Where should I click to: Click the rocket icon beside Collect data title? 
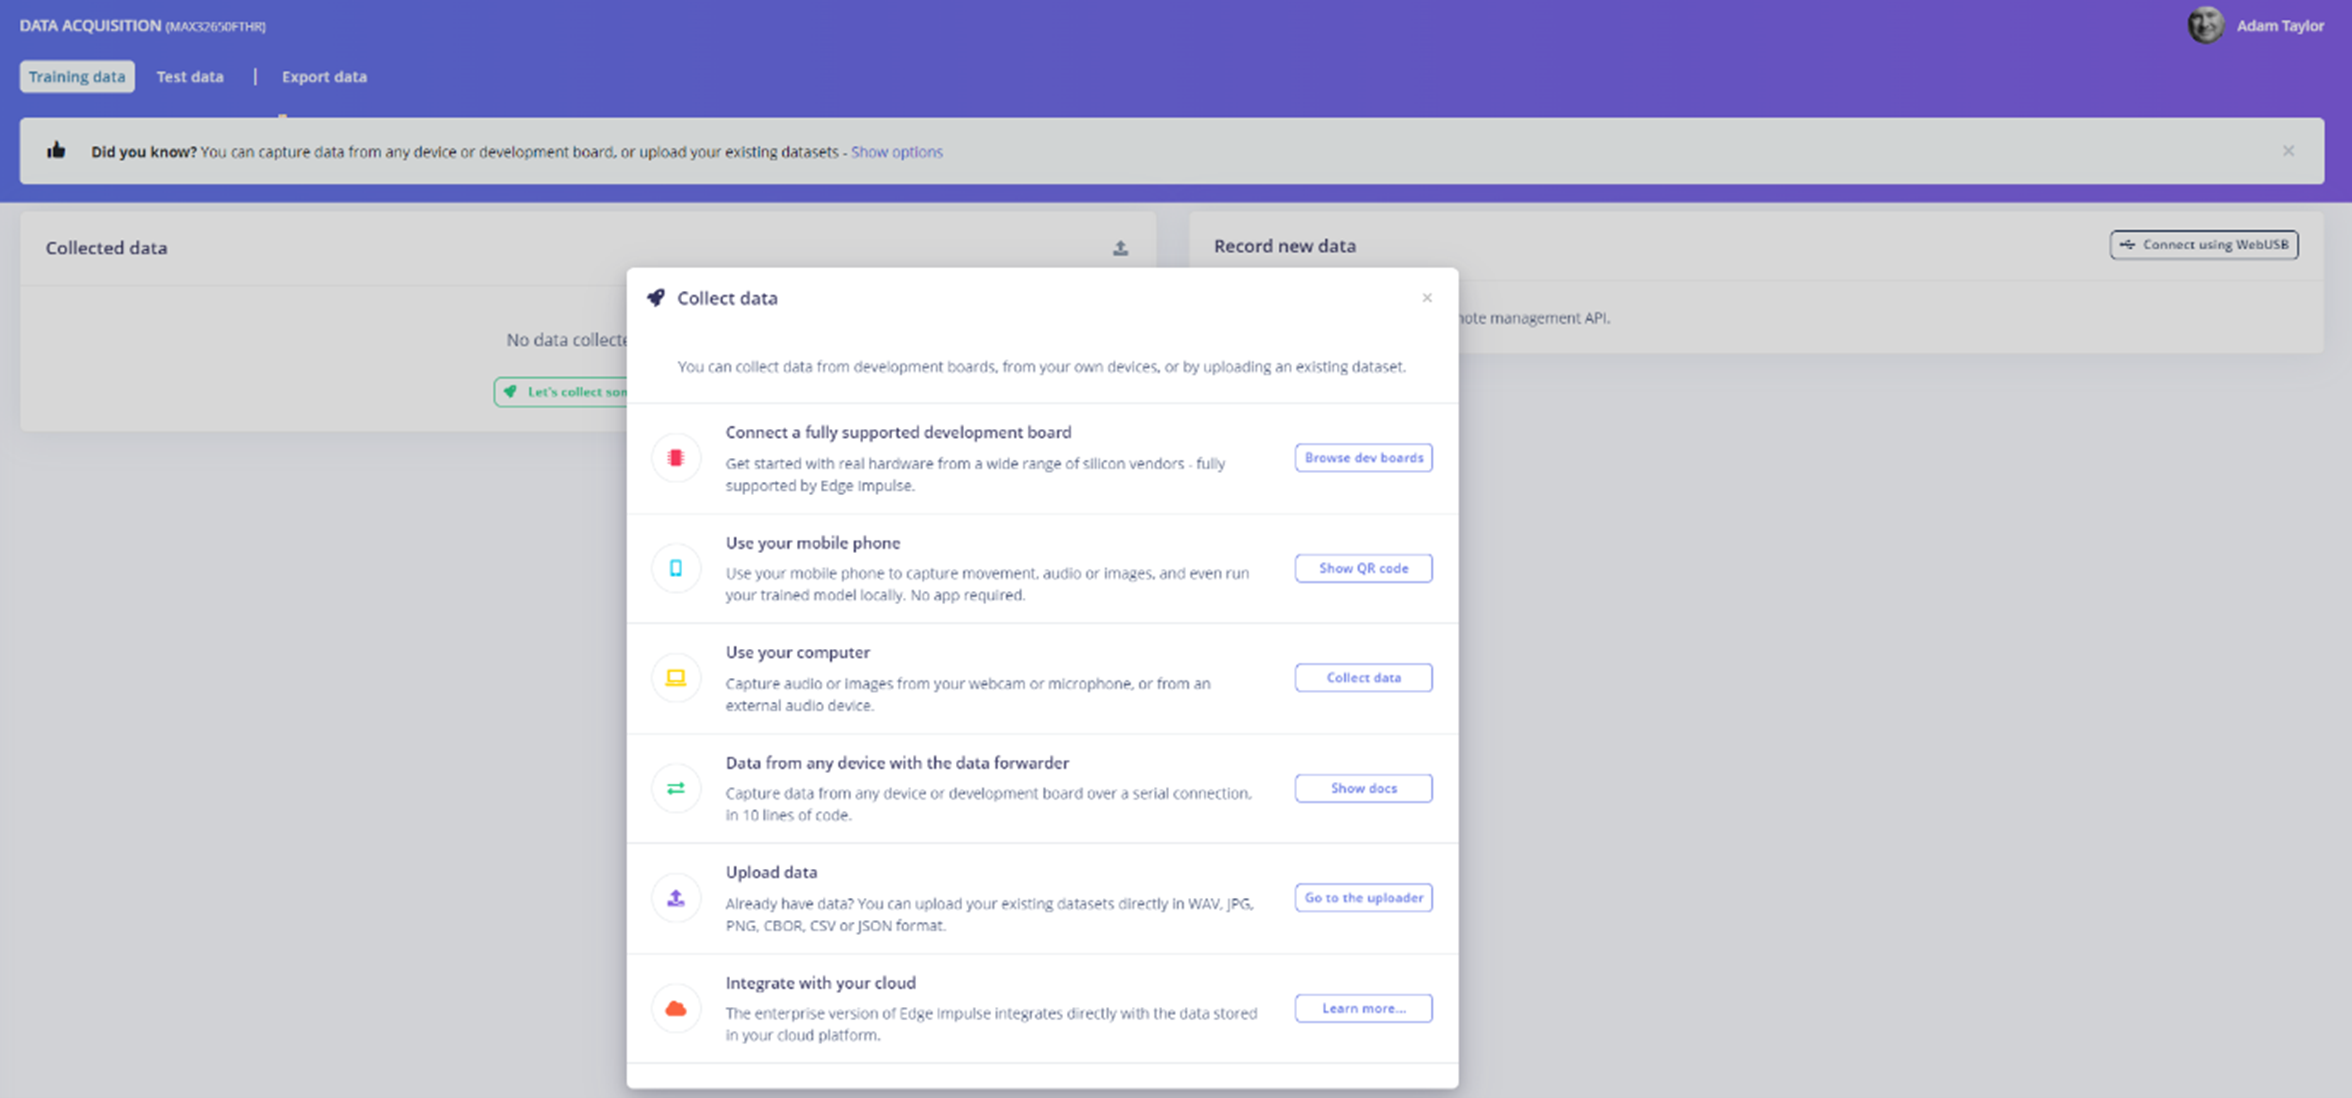point(656,298)
